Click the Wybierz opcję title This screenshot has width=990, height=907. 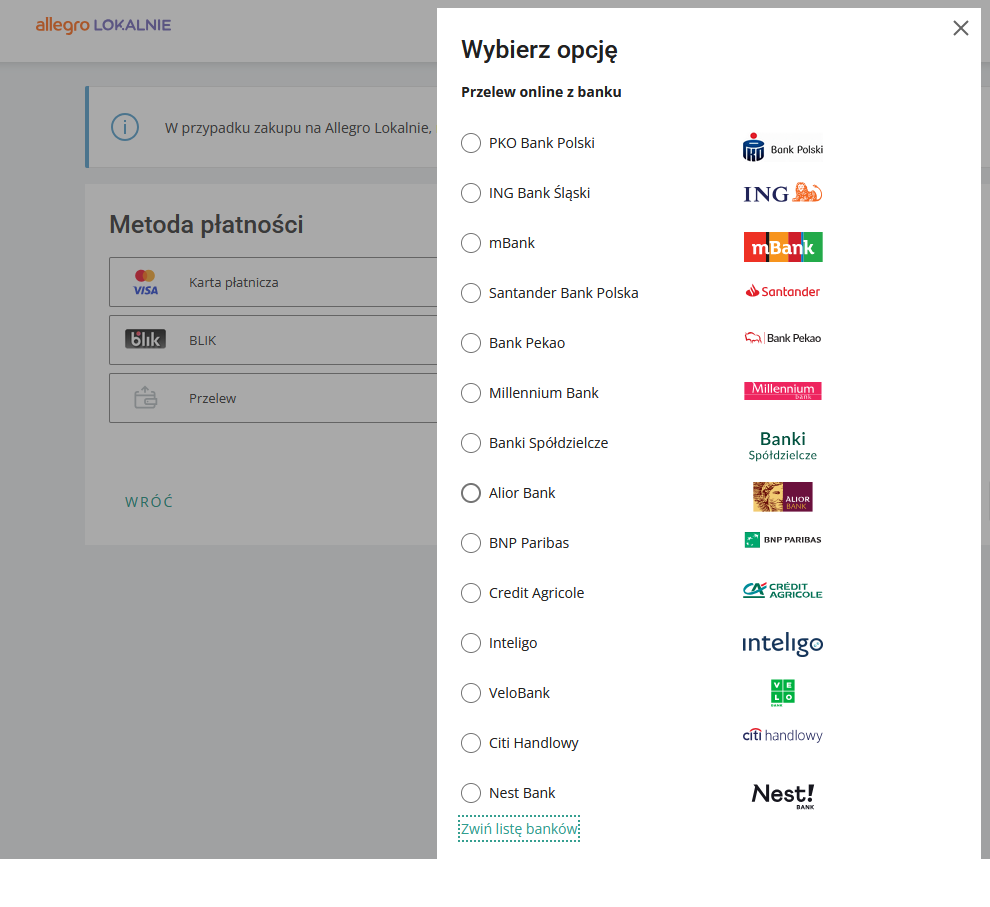[539, 50]
